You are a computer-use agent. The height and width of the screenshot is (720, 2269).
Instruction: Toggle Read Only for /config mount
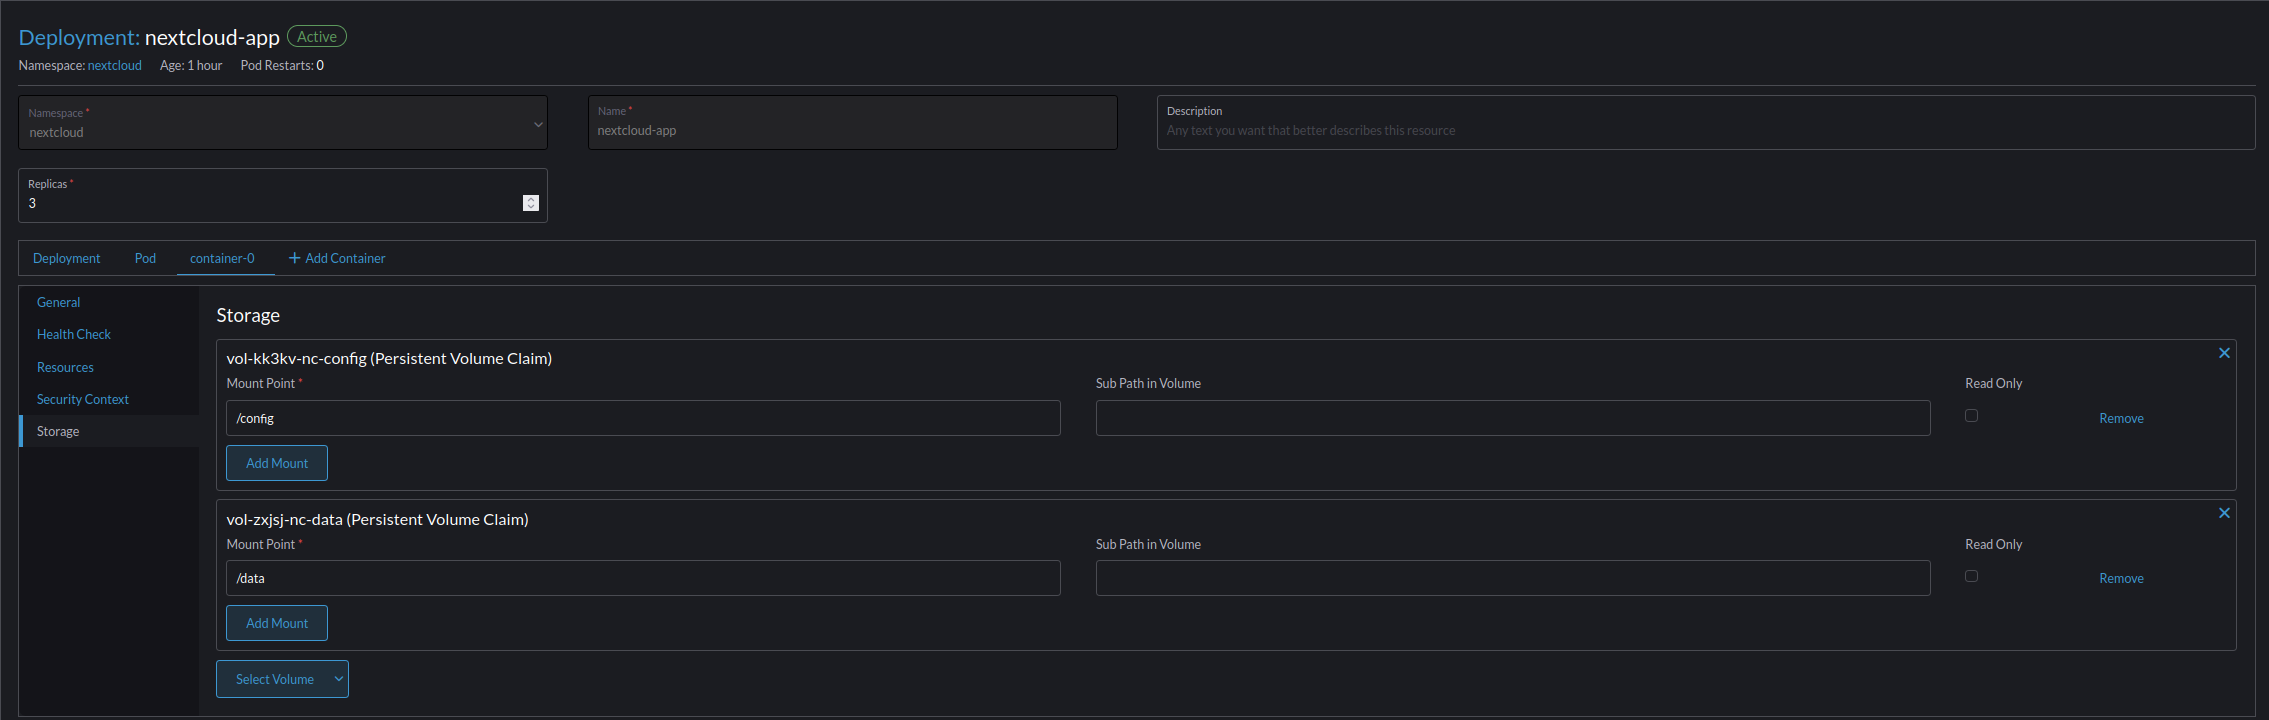pyautogui.click(x=1971, y=416)
